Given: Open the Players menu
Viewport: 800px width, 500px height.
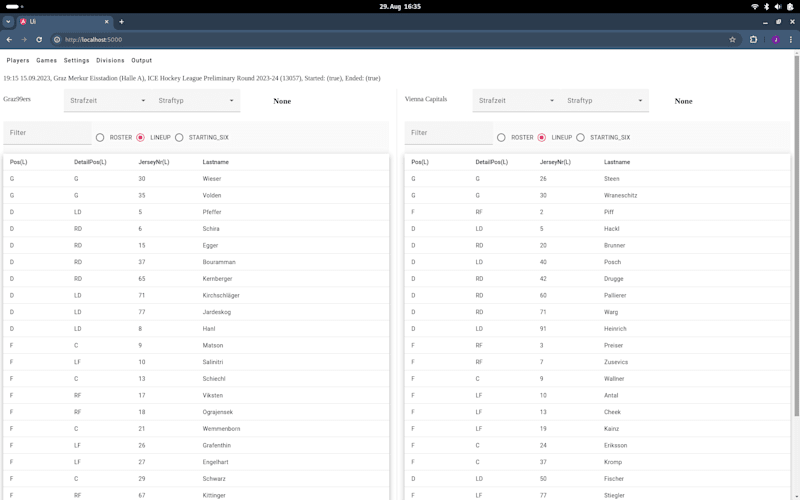Looking at the screenshot, I should pos(18,60).
